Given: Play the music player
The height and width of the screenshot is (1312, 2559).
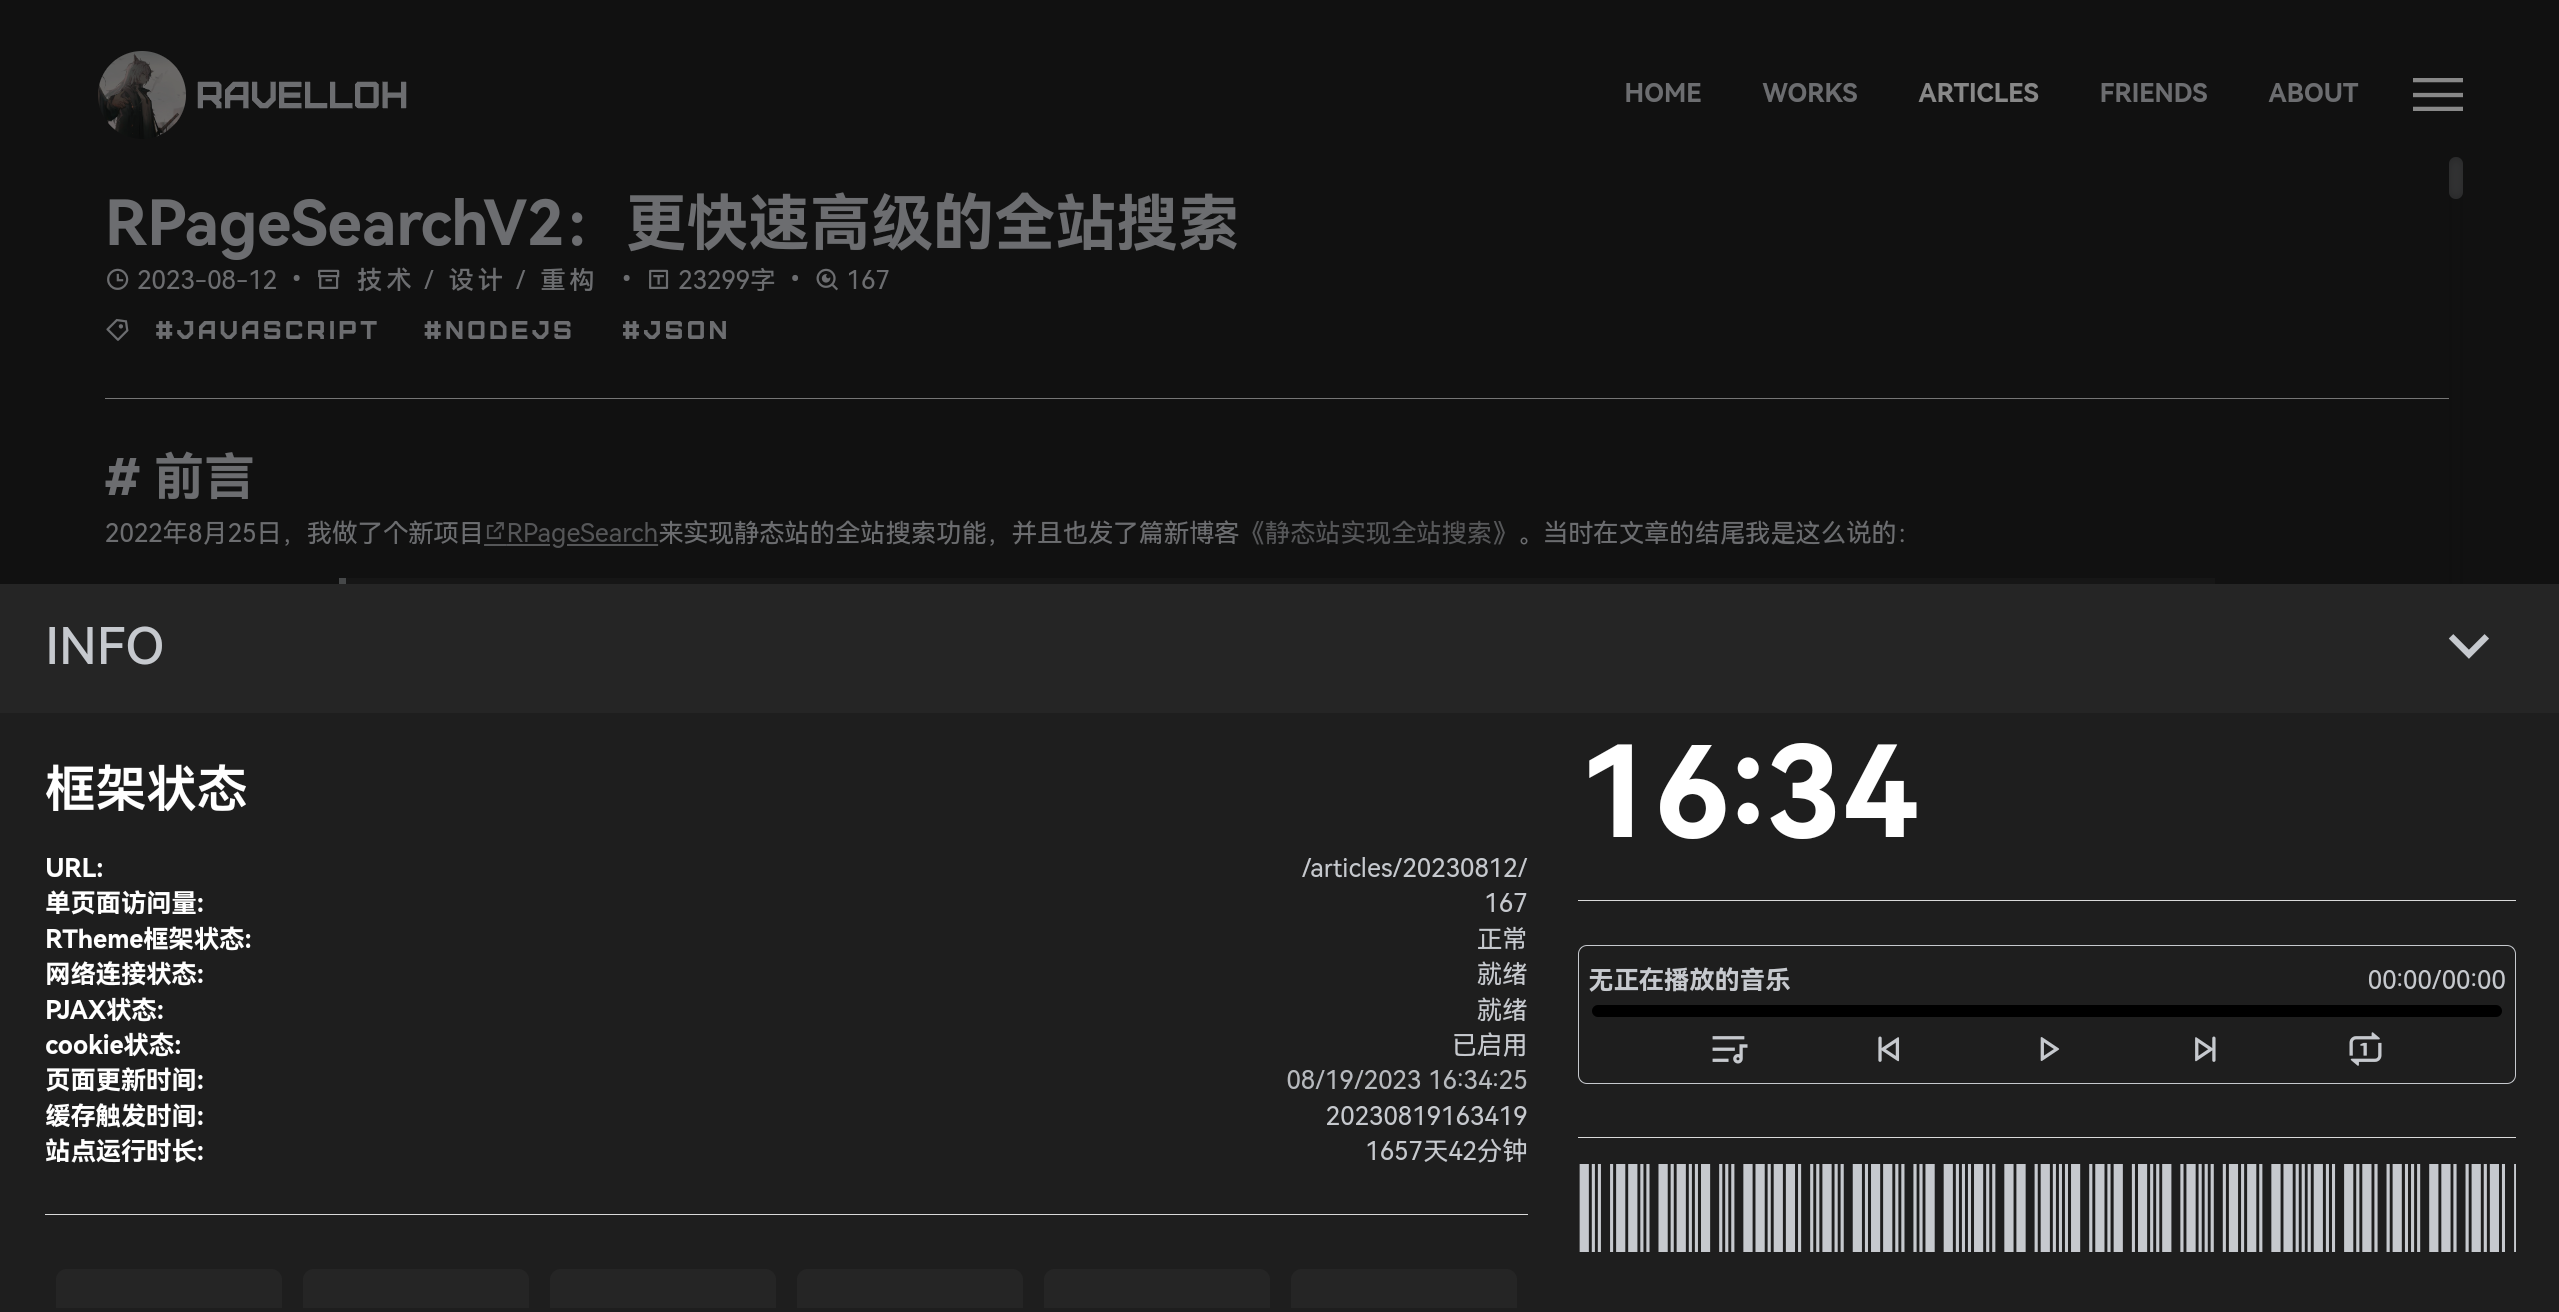Looking at the screenshot, I should 2048,1049.
